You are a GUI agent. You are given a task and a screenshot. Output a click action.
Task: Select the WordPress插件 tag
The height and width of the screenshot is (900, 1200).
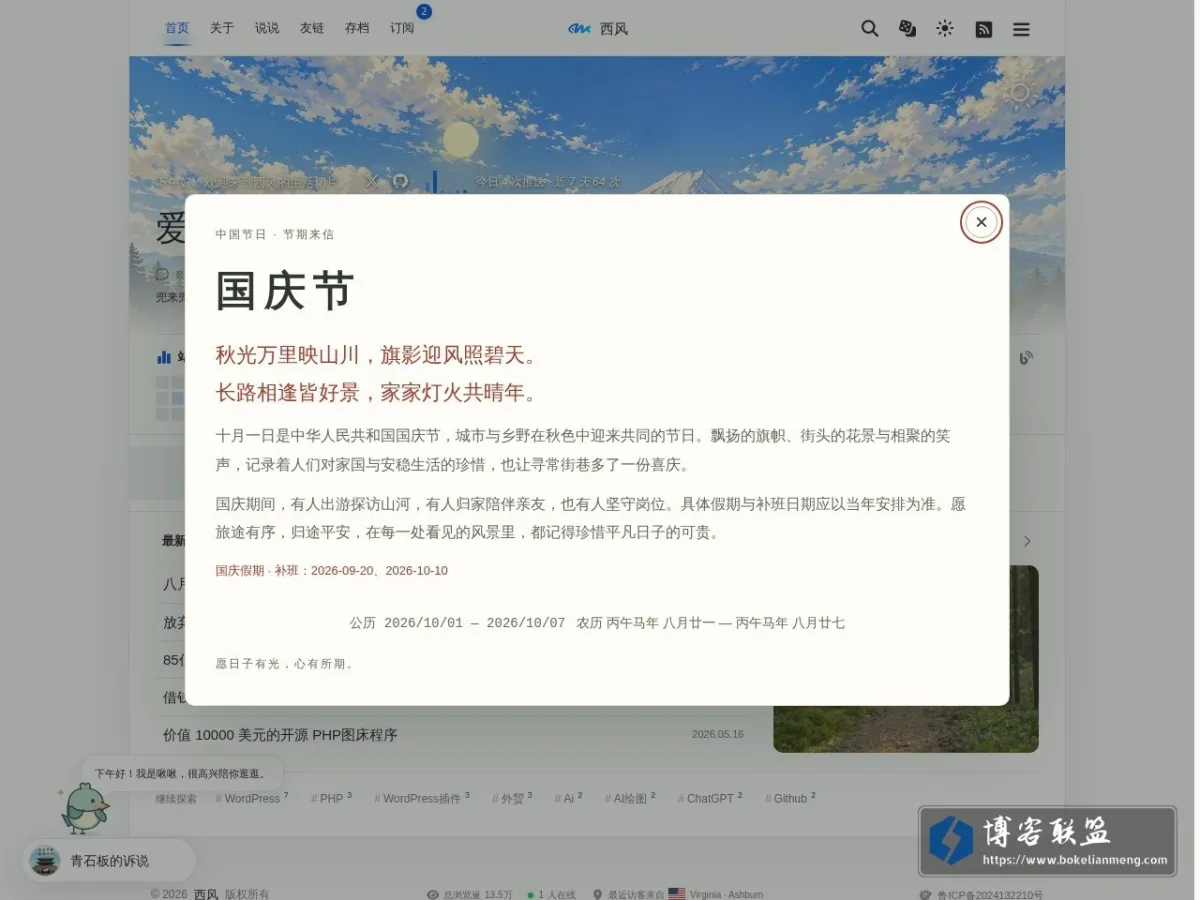(x=422, y=798)
